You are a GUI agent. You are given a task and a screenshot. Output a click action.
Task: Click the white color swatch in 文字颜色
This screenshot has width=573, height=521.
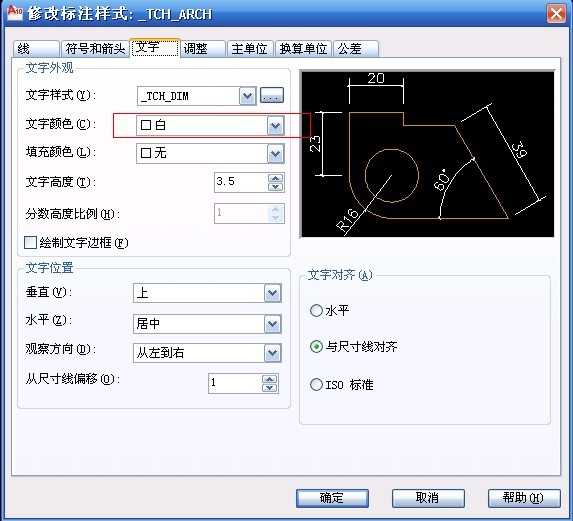pos(145,125)
